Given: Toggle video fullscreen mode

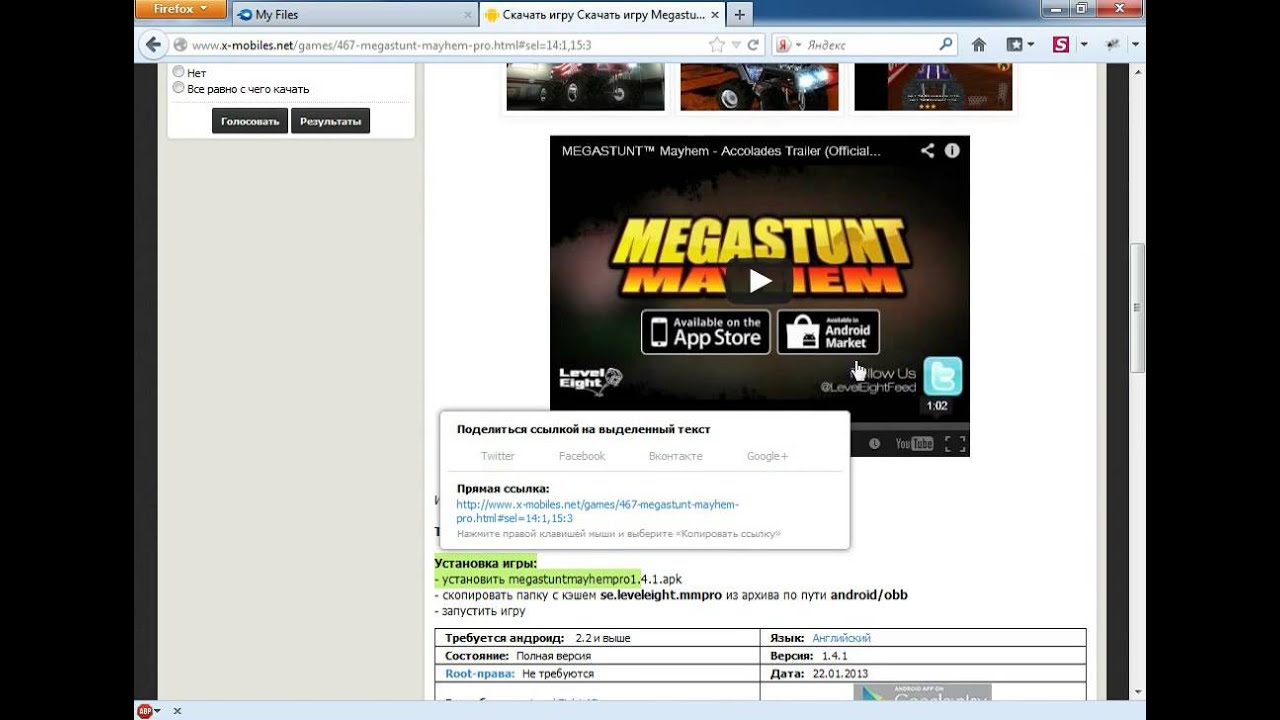Looking at the screenshot, I should (x=955, y=443).
